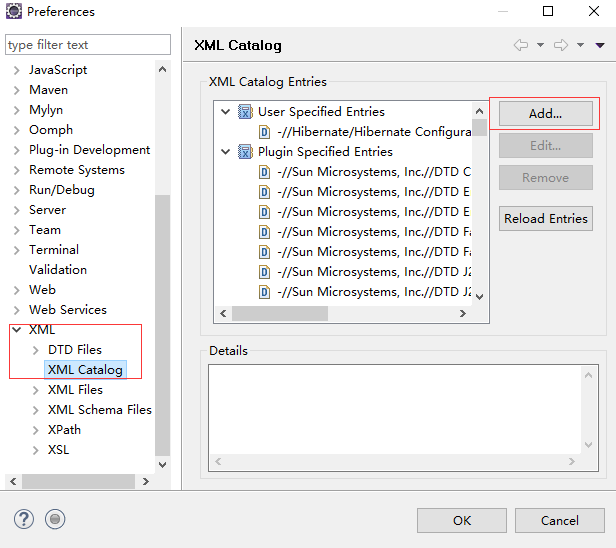This screenshot has width=616, height=548.
Task: Click the catalog list scroll up arrow
Action: tap(479, 111)
